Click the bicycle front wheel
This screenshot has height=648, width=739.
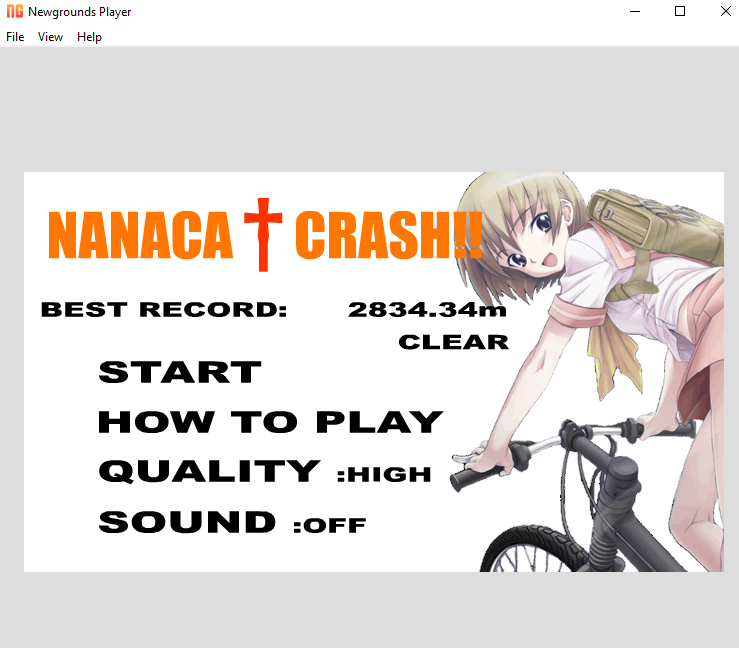pyautogui.click(x=522, y=549)
